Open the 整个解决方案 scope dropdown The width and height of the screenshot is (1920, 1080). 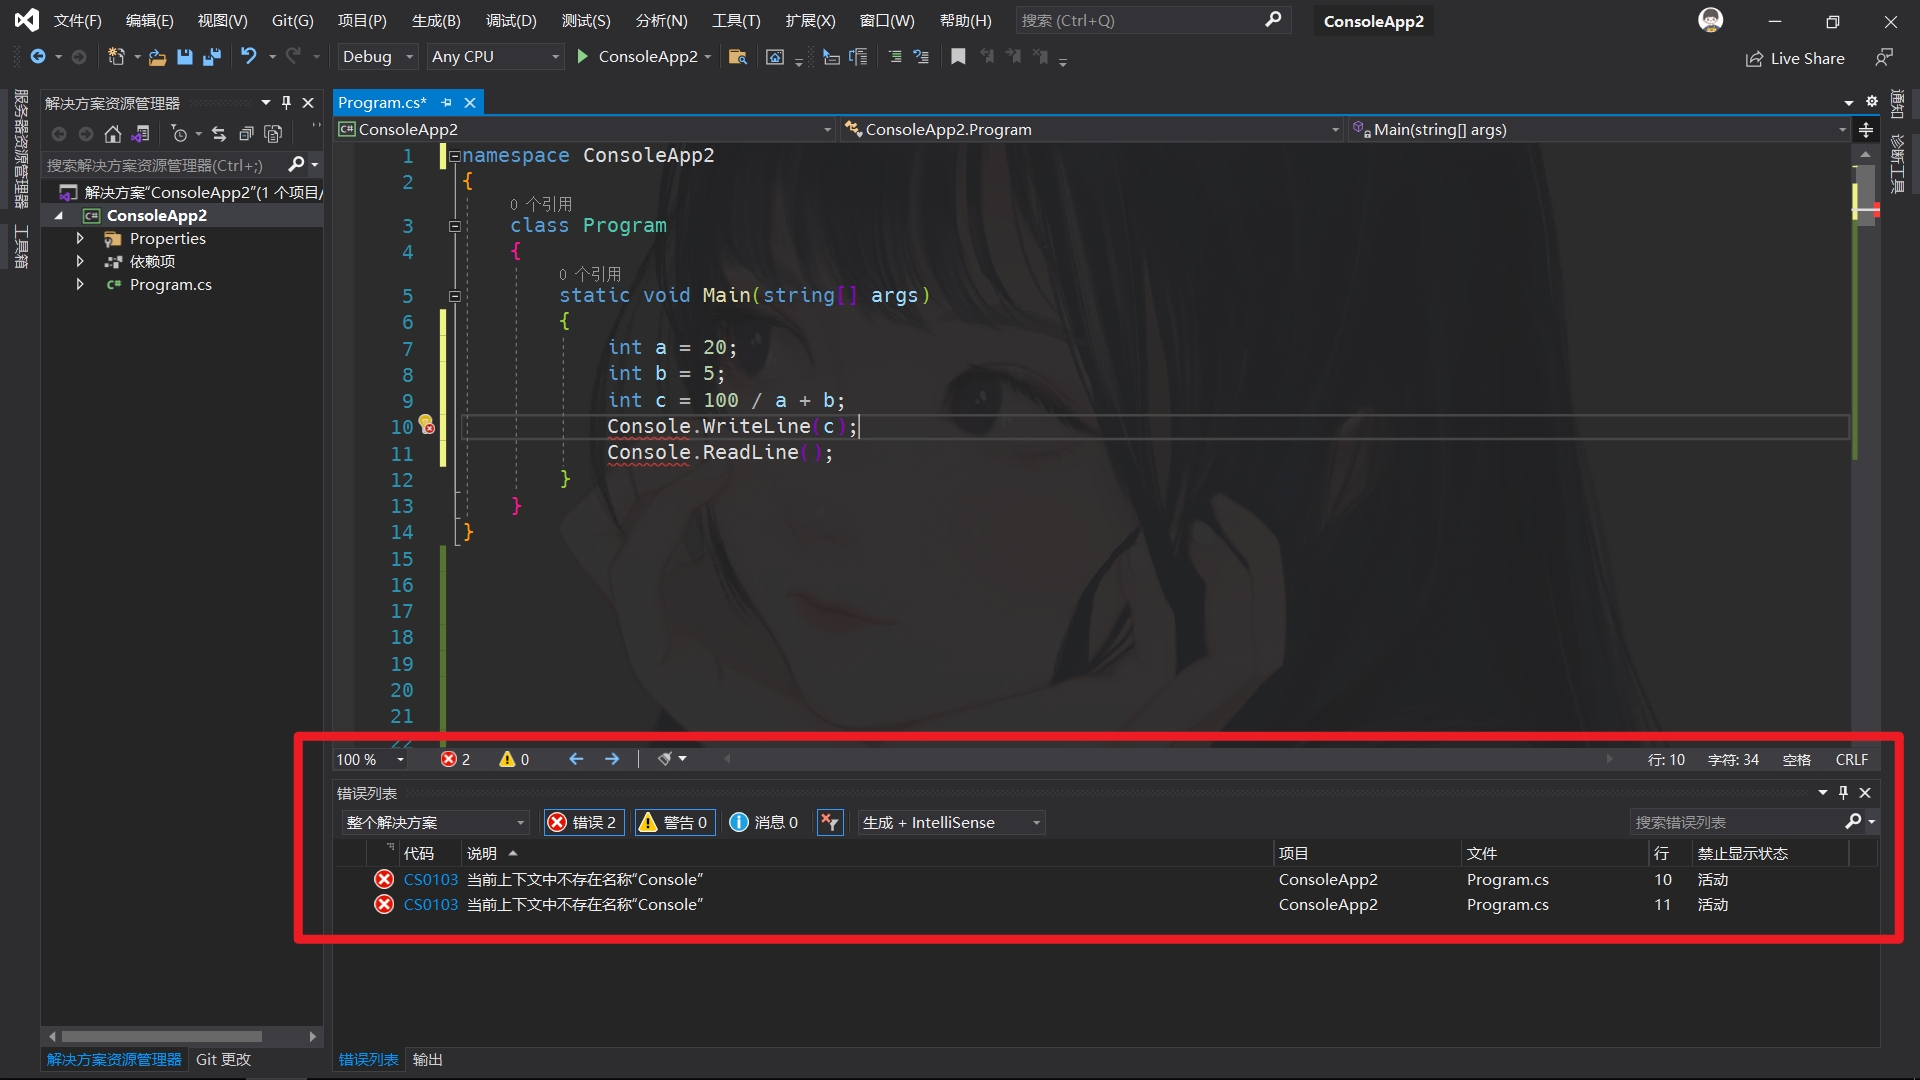point(435,823)
